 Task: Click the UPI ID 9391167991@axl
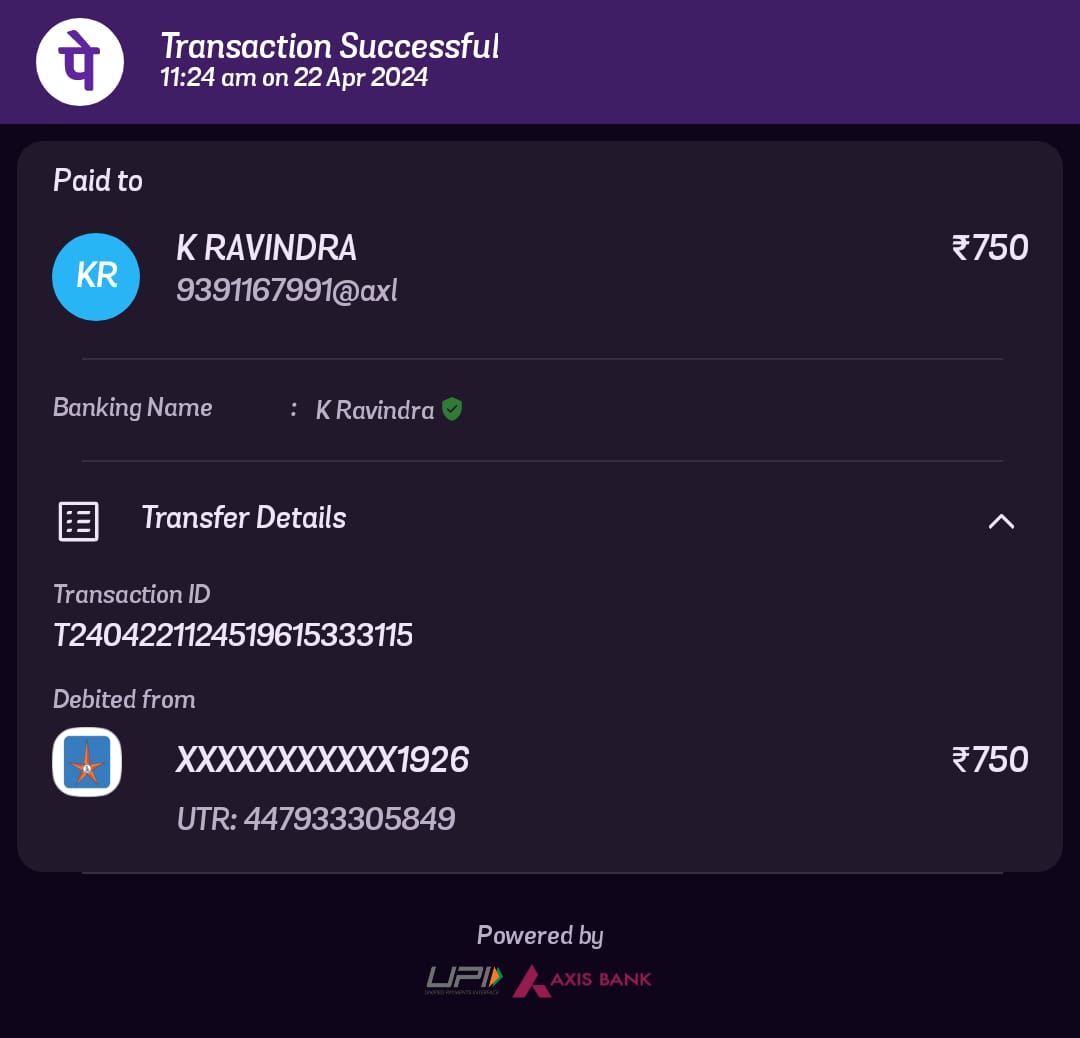(287, 291)
